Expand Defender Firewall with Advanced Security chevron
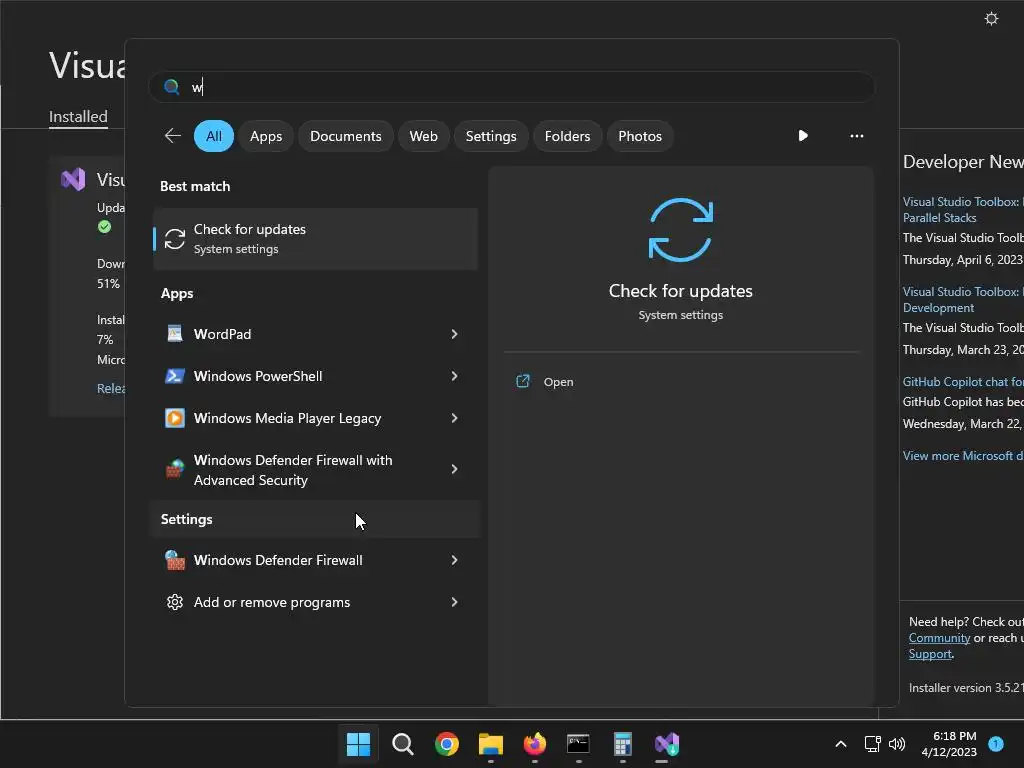The height and width of the screenshot is (768, 1024). click(x=455, y=469)
